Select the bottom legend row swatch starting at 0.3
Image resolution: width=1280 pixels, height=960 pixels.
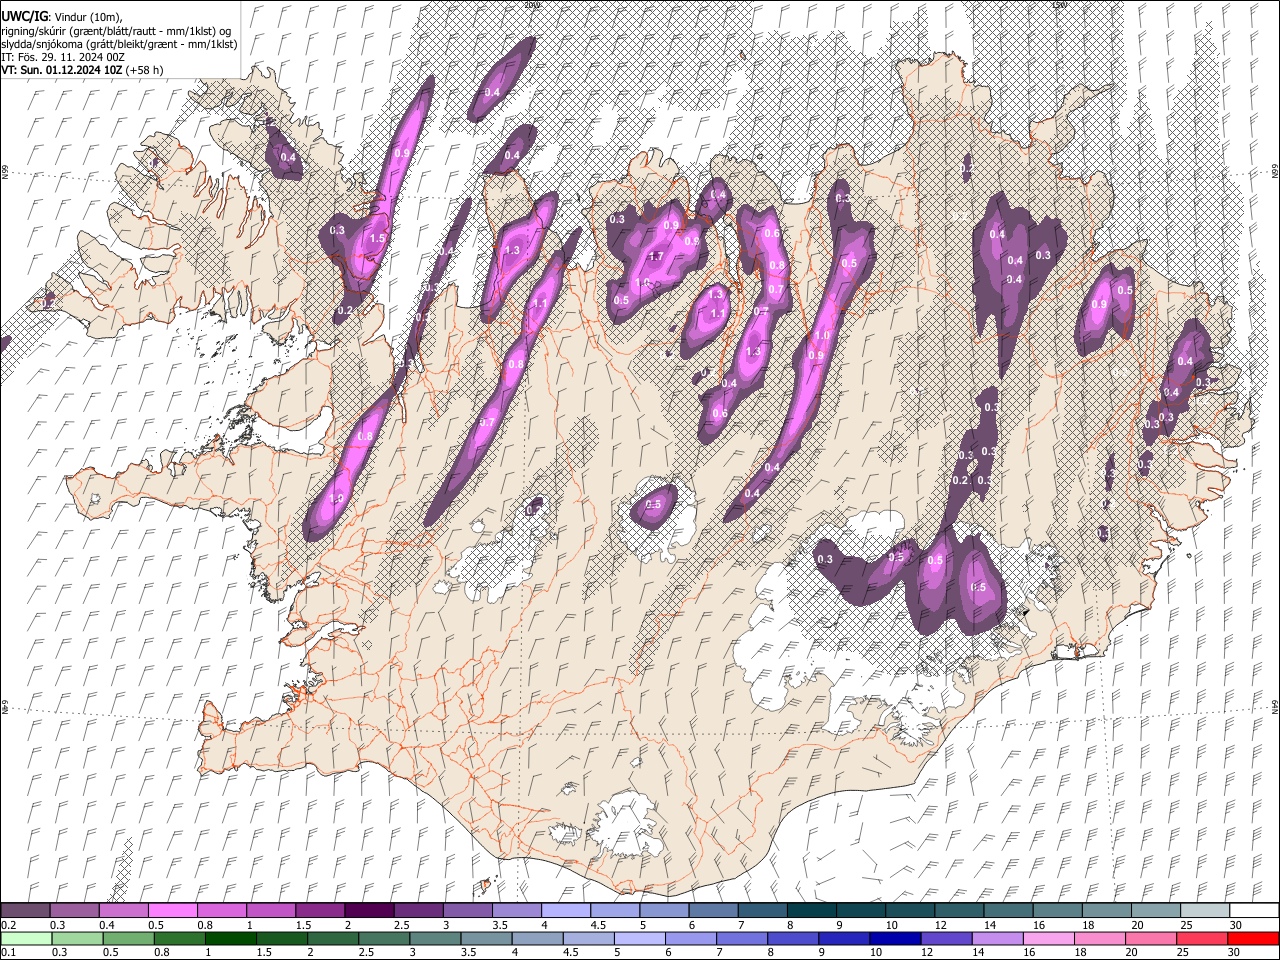click(77, 938)
